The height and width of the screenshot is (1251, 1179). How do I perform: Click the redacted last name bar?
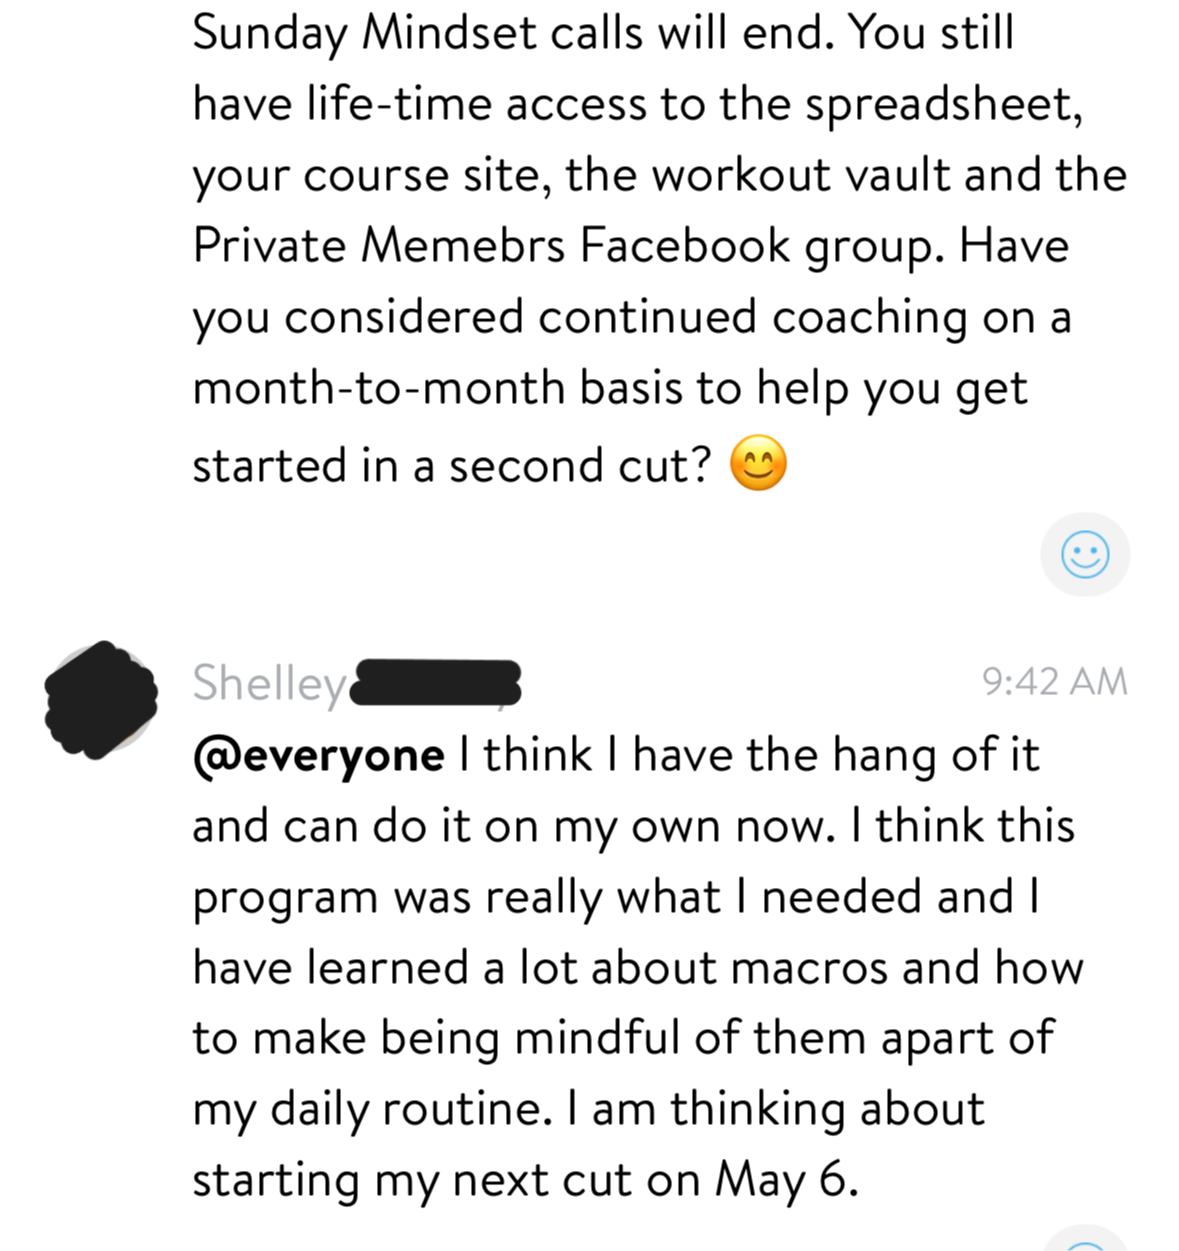click(x=437, y=683)
